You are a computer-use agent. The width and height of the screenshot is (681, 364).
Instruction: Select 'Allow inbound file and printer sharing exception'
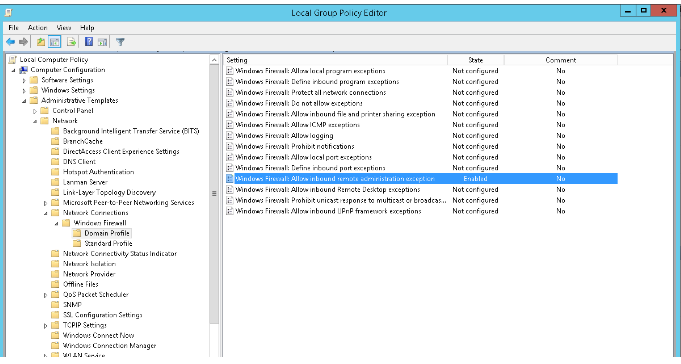(x=335, y=114)
